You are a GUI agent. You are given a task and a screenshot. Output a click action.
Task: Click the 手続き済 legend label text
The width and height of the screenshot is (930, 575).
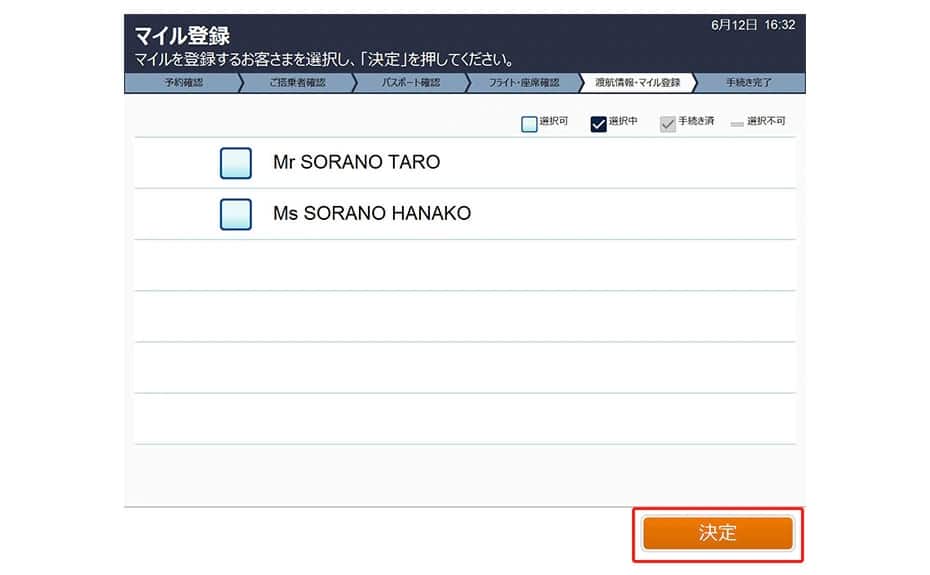(696, 121)
